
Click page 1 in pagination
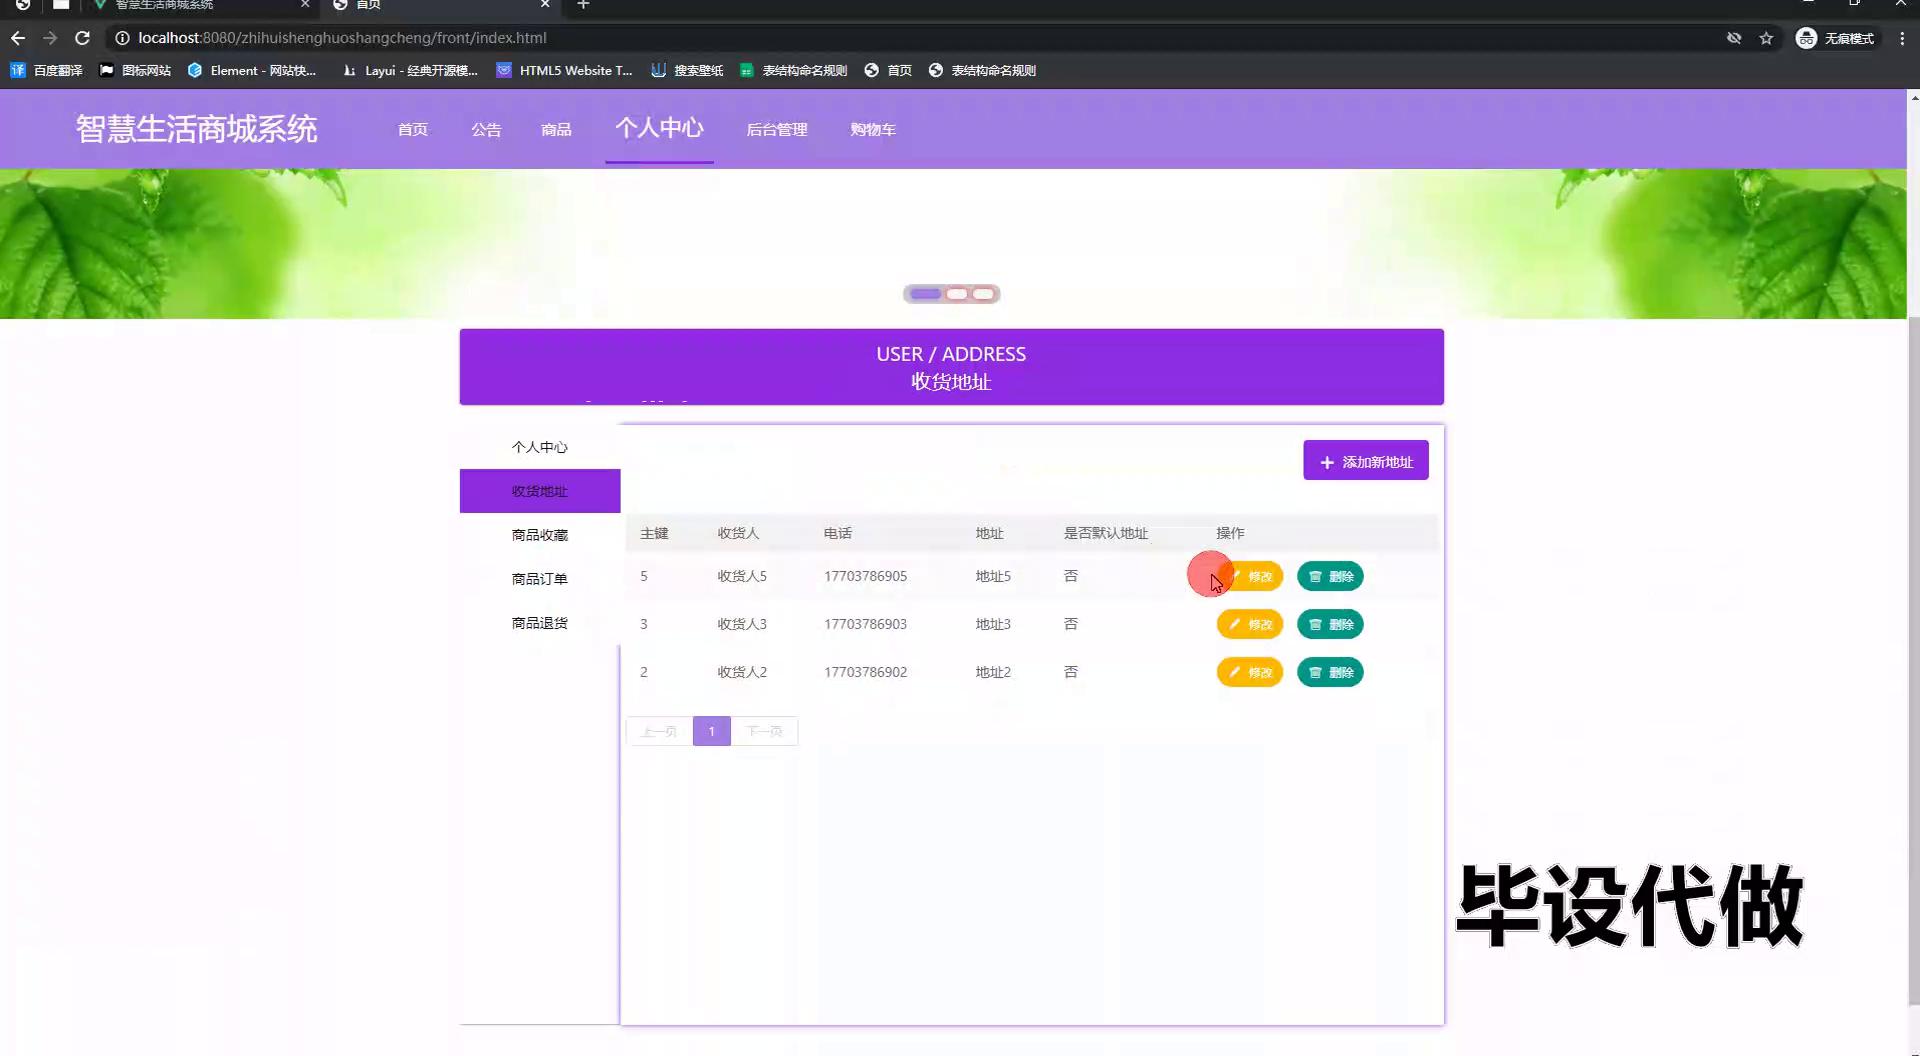point(711,731)
